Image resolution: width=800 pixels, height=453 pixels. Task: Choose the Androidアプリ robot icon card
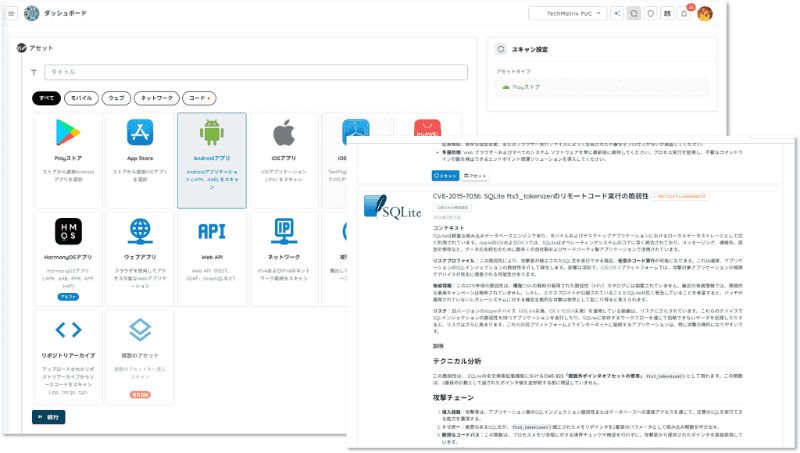(212, 133)
